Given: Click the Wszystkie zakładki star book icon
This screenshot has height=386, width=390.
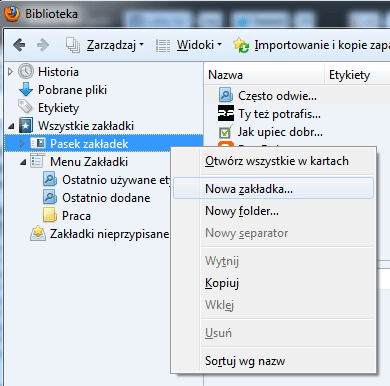Looking at the screenshot, I should click(26, 126).
